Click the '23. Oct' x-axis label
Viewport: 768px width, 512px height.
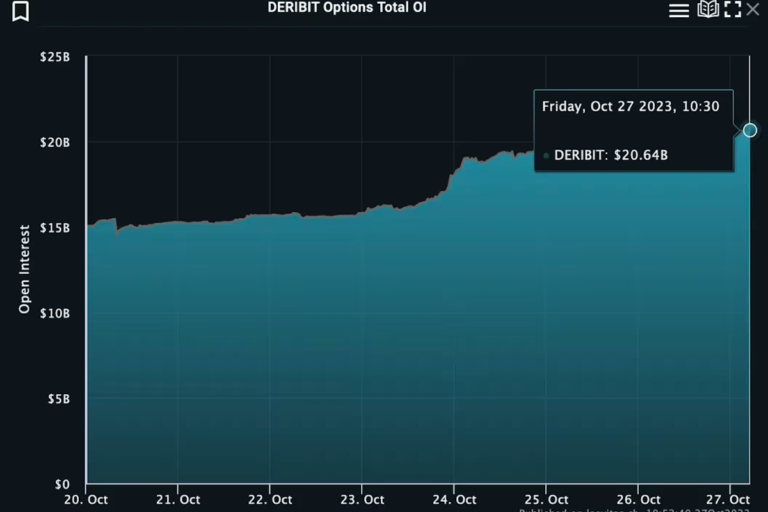point(362,500)
